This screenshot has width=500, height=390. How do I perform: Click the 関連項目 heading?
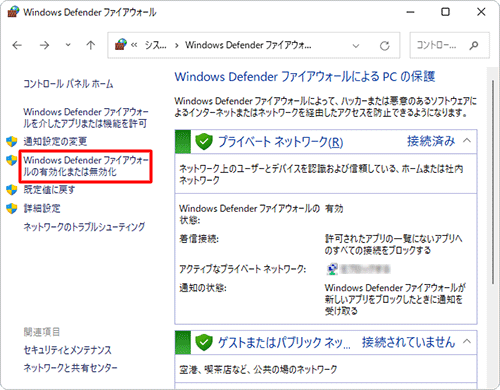(42, 332)
